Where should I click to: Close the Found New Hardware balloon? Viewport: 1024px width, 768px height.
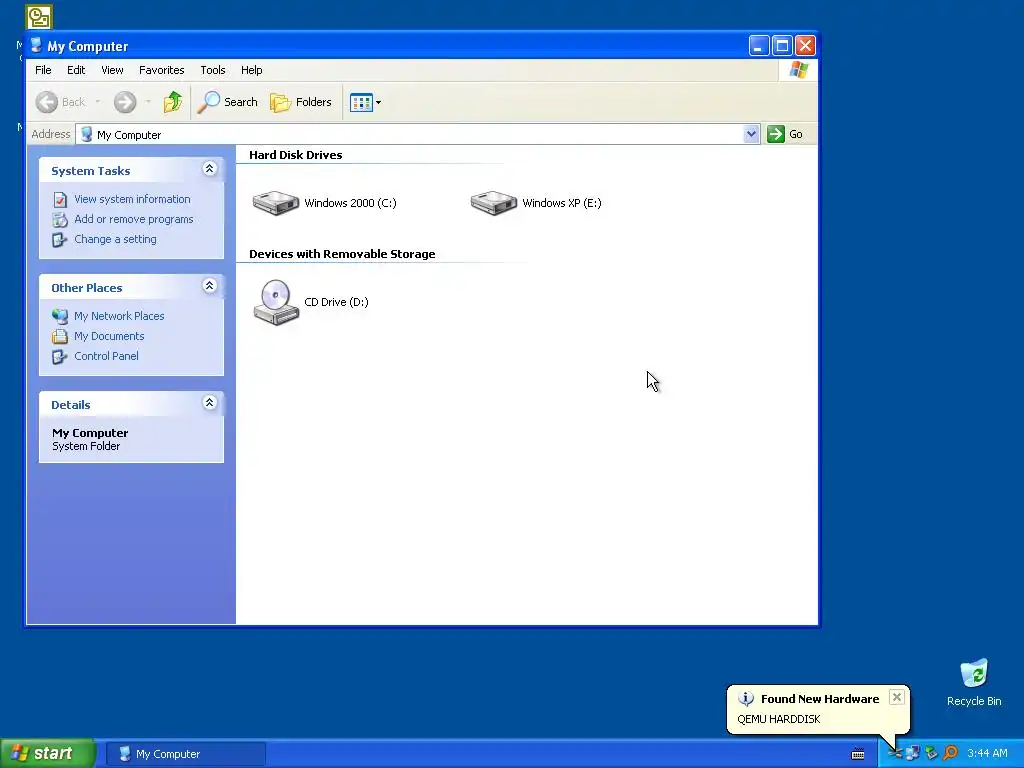coord(897,697)
